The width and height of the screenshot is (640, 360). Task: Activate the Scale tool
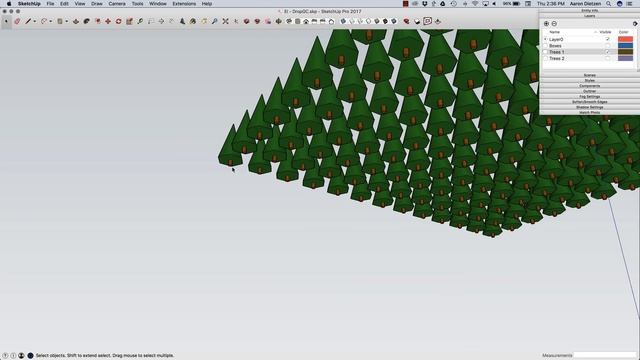point(129,21)
